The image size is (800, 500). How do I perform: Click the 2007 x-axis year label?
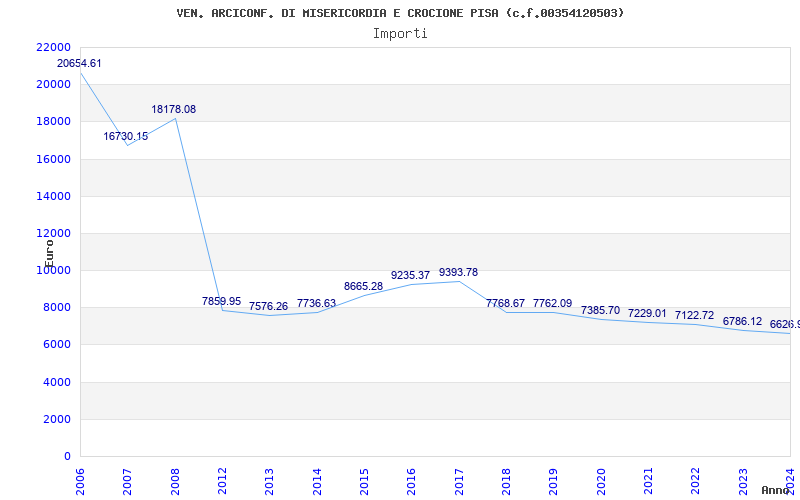pos(127,482)
